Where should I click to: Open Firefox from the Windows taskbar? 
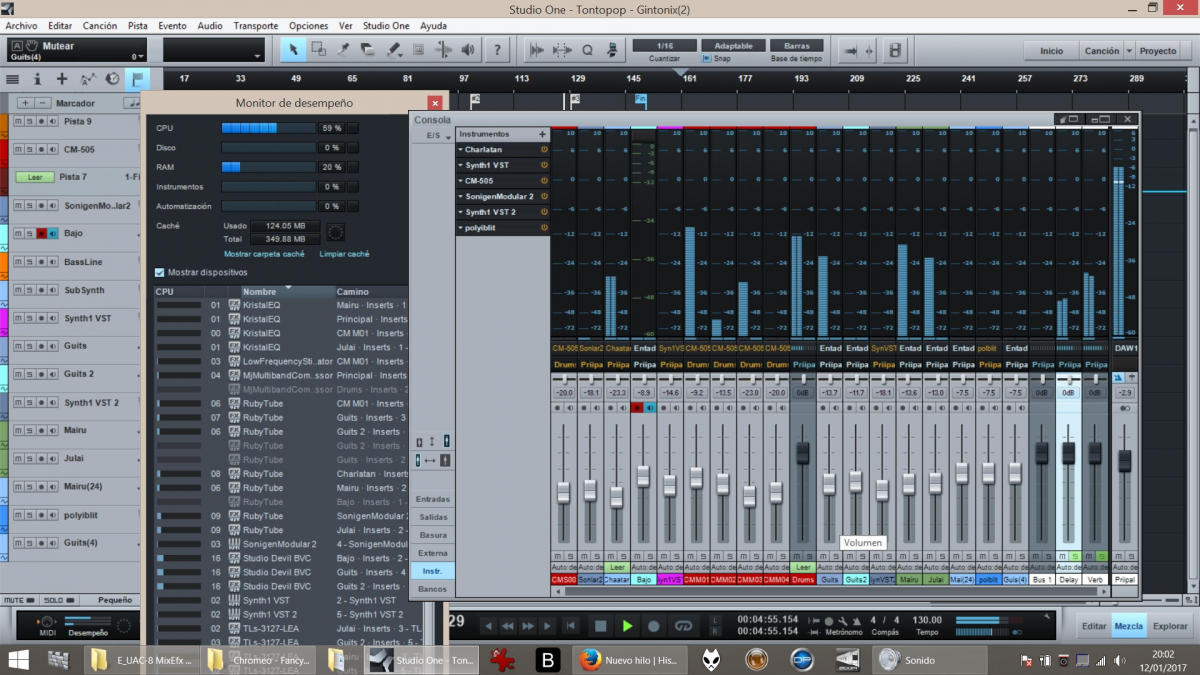(x=629, y=660)
